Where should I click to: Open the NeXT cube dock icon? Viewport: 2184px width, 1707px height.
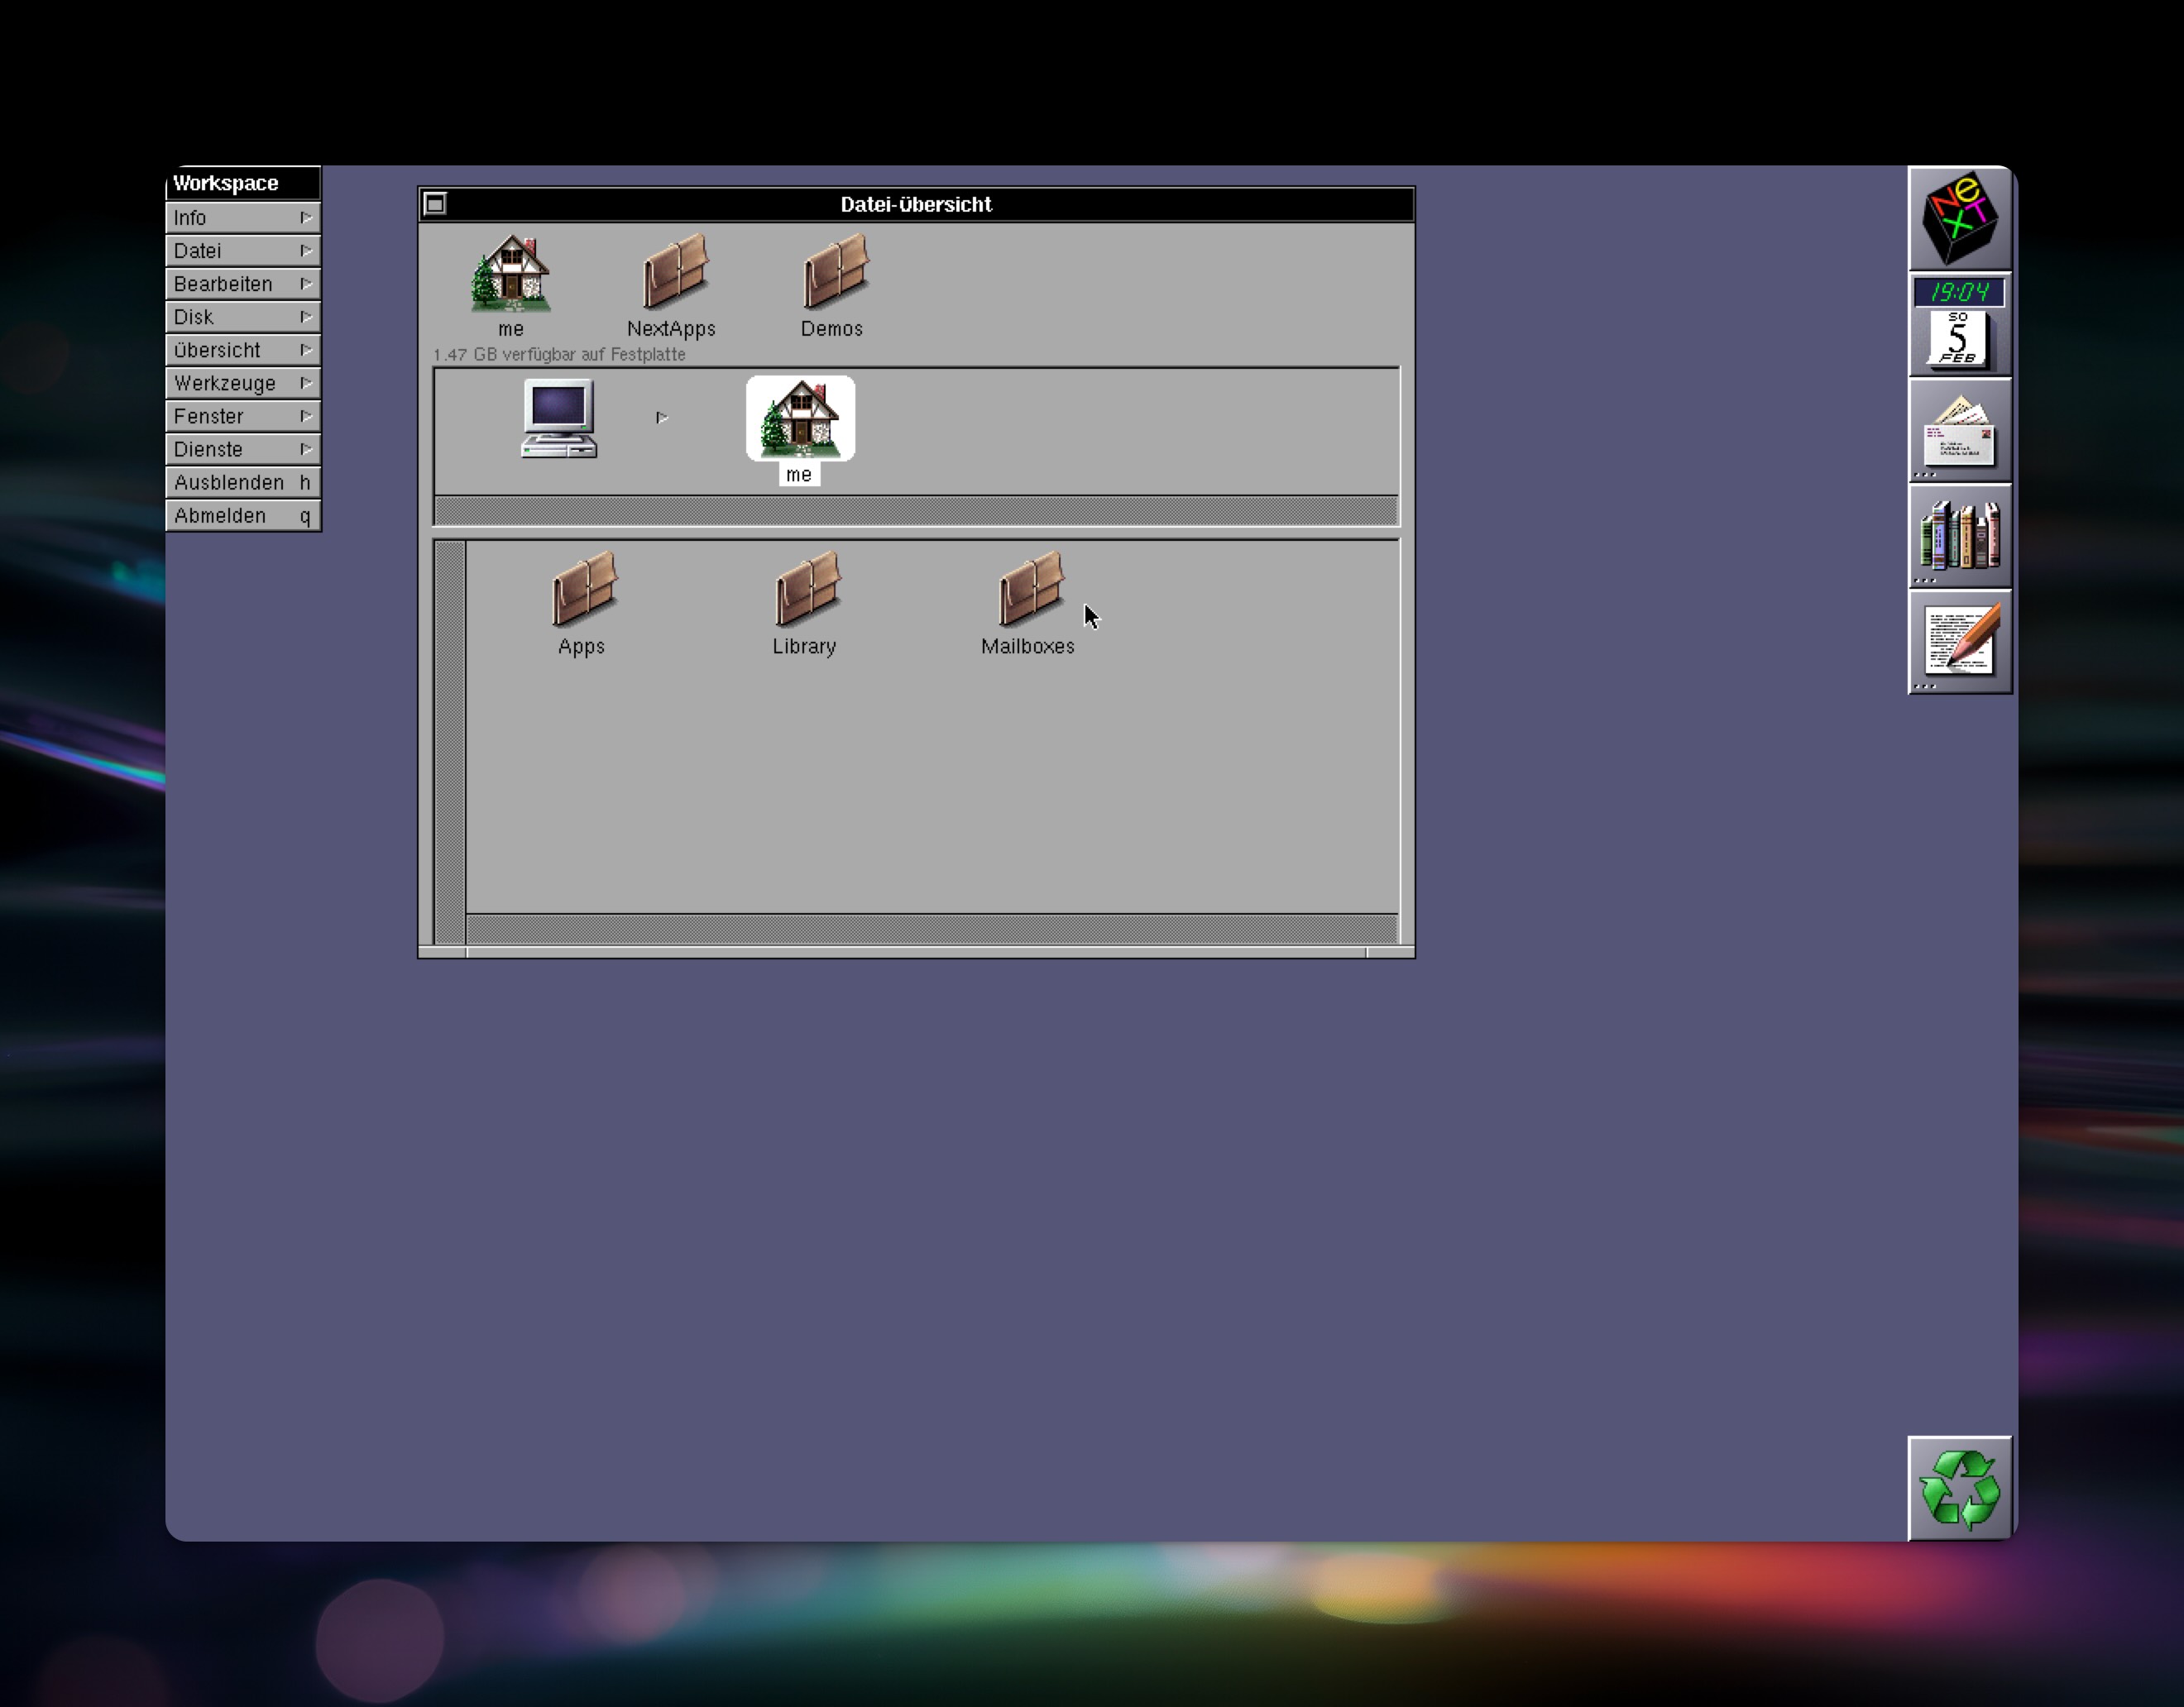click(1959, 218)
